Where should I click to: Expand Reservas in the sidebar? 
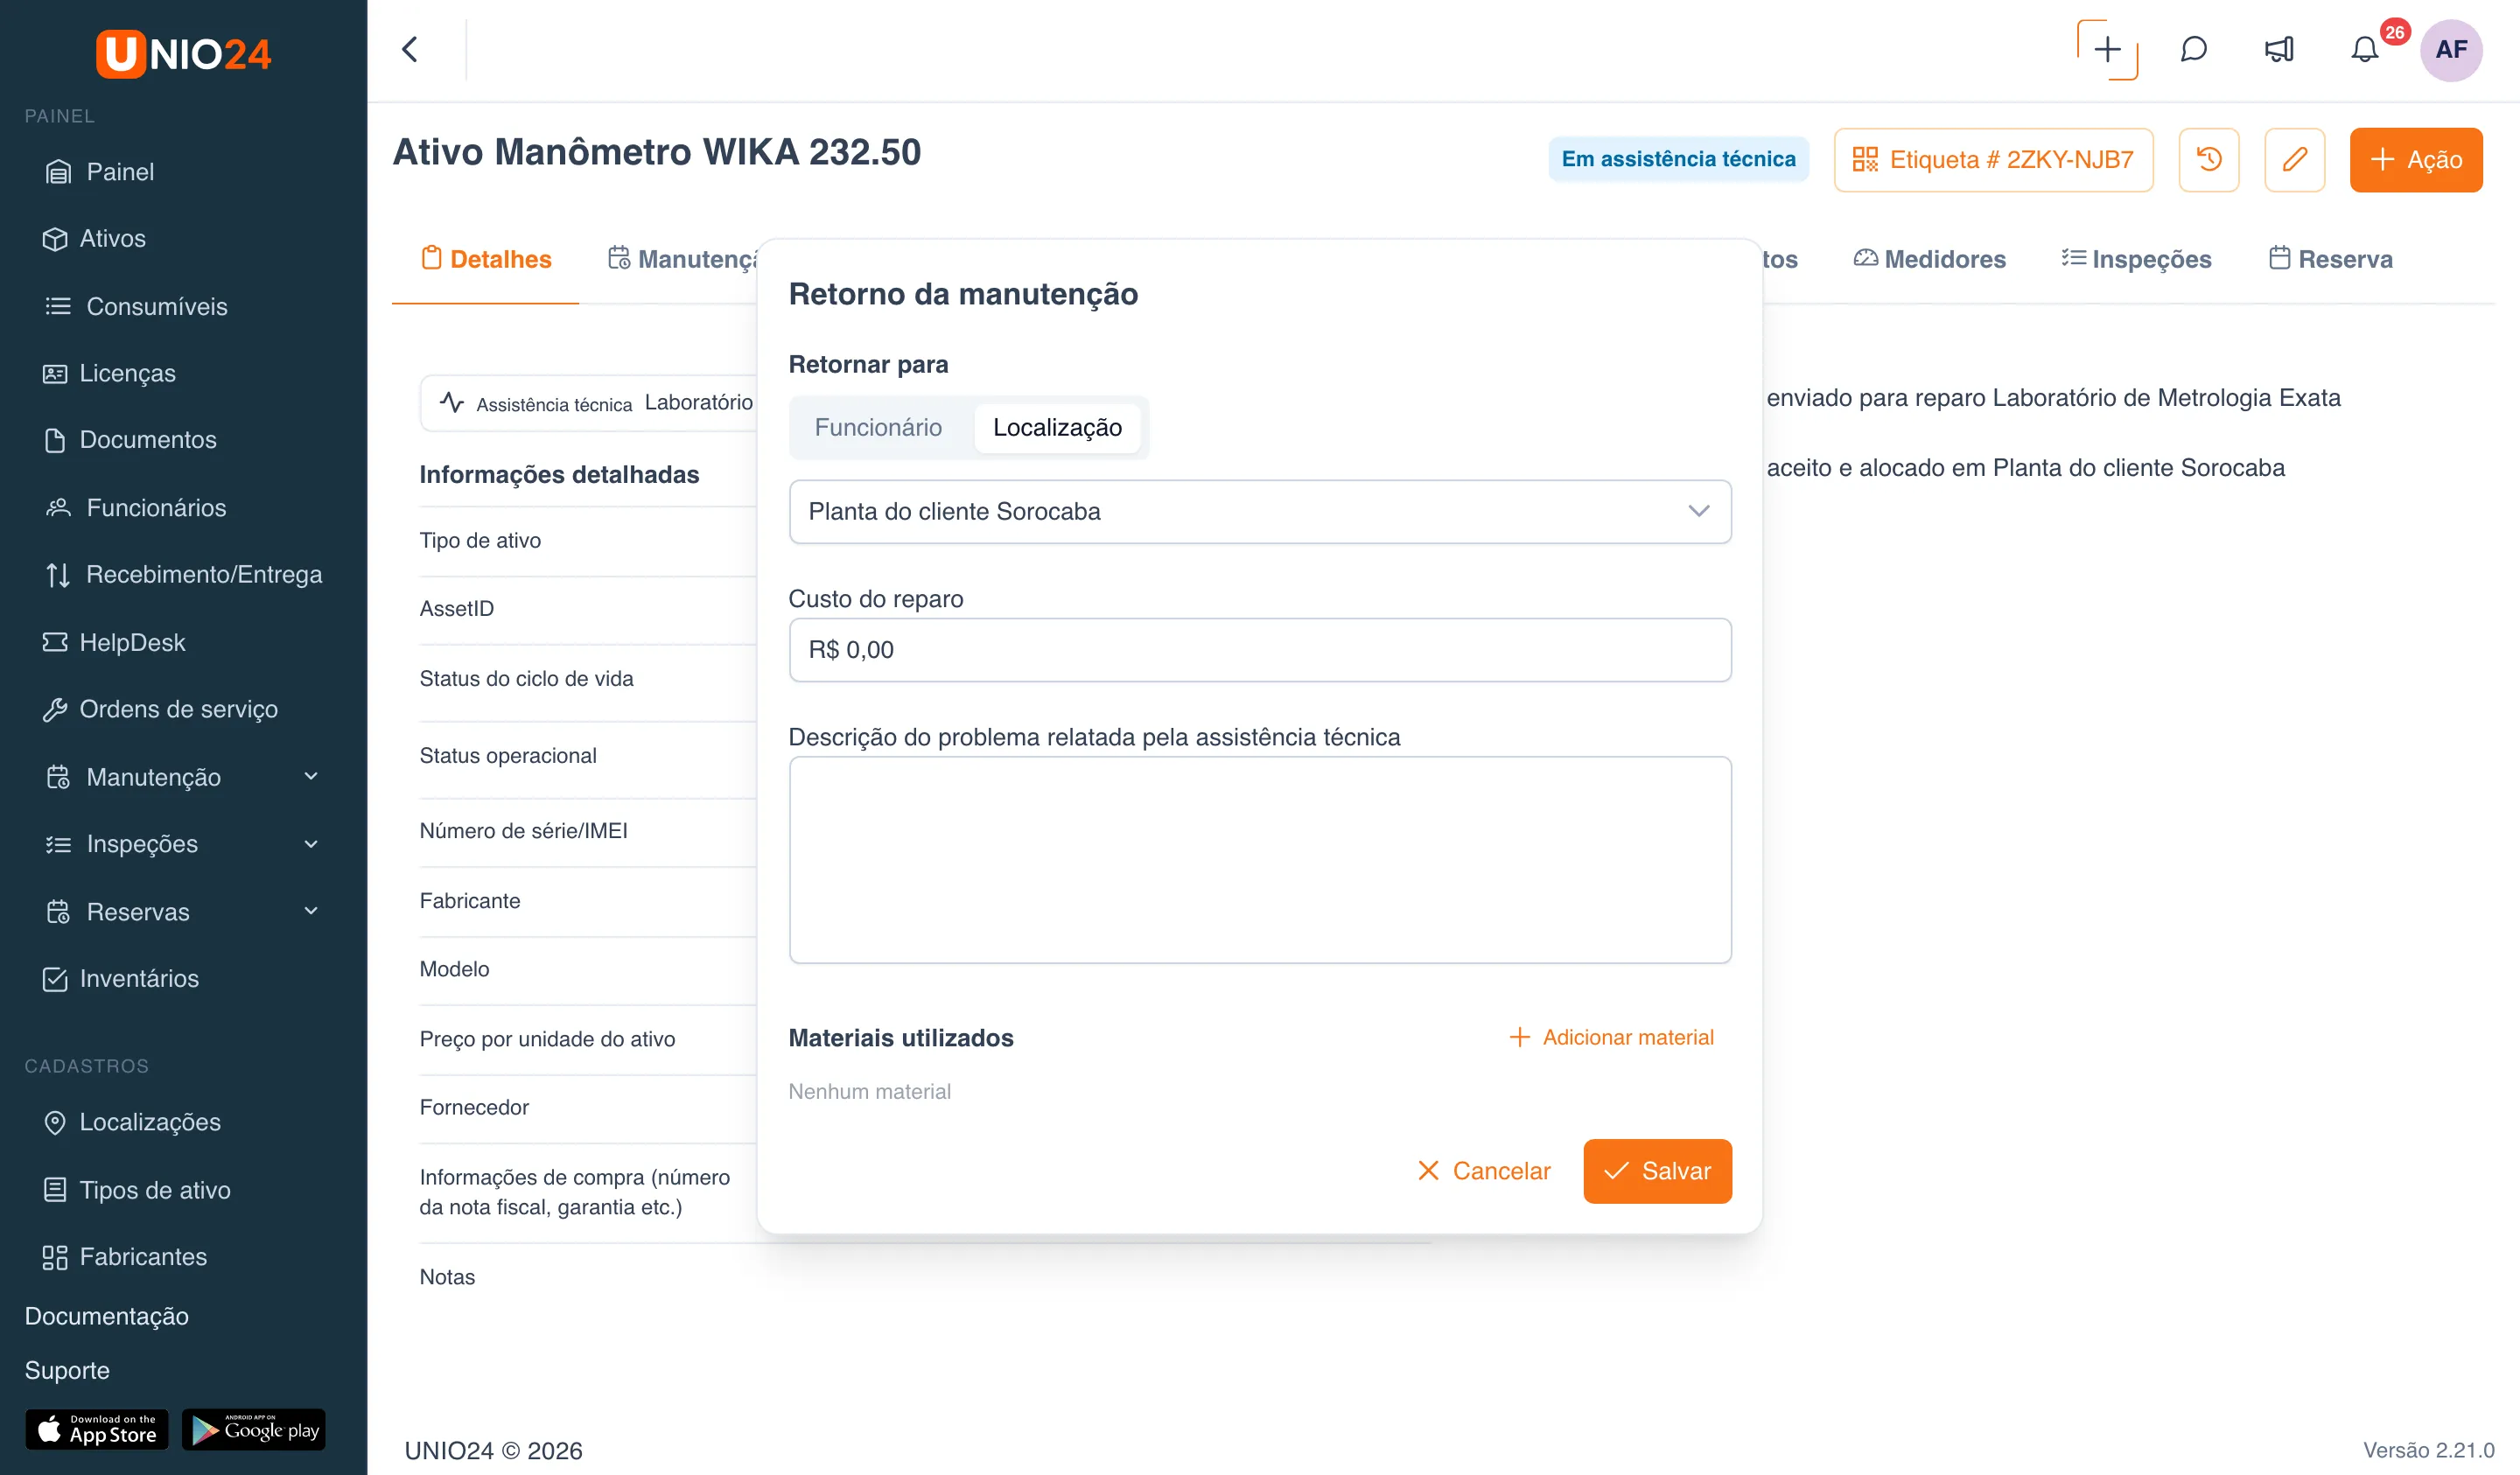184,911
